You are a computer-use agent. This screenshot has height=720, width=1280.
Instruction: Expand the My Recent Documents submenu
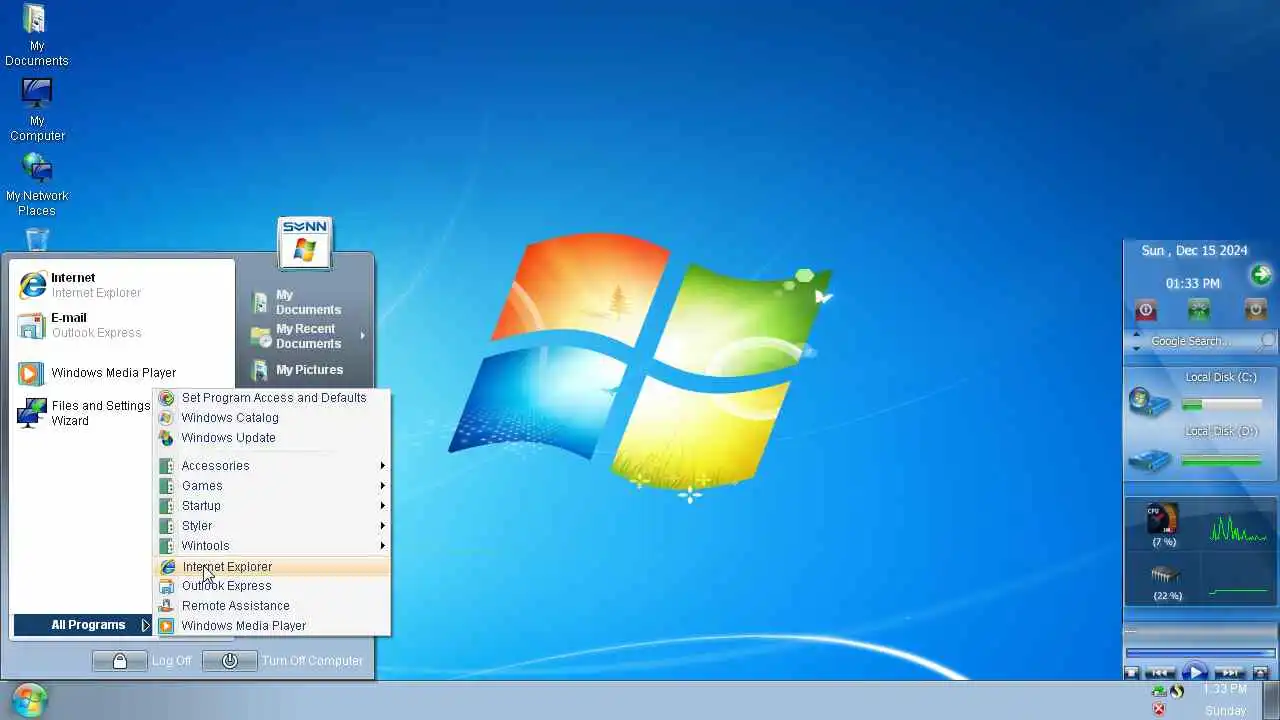tap(307, 336)
